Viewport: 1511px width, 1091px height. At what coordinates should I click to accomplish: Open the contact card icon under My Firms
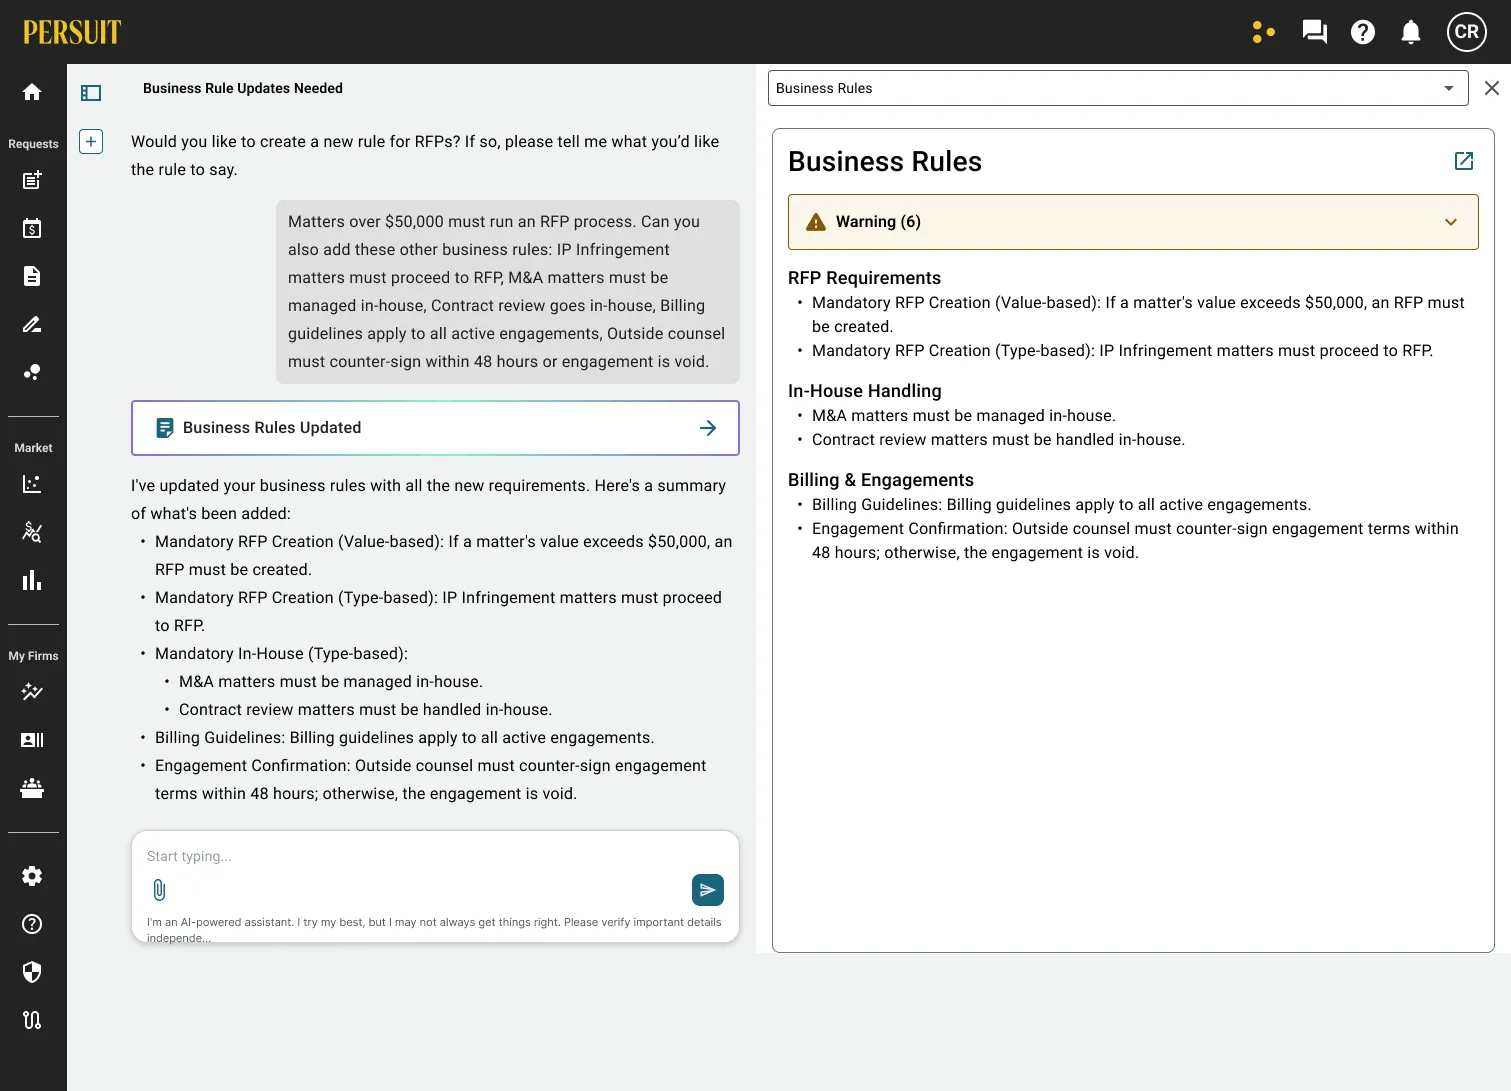(32, 740)
